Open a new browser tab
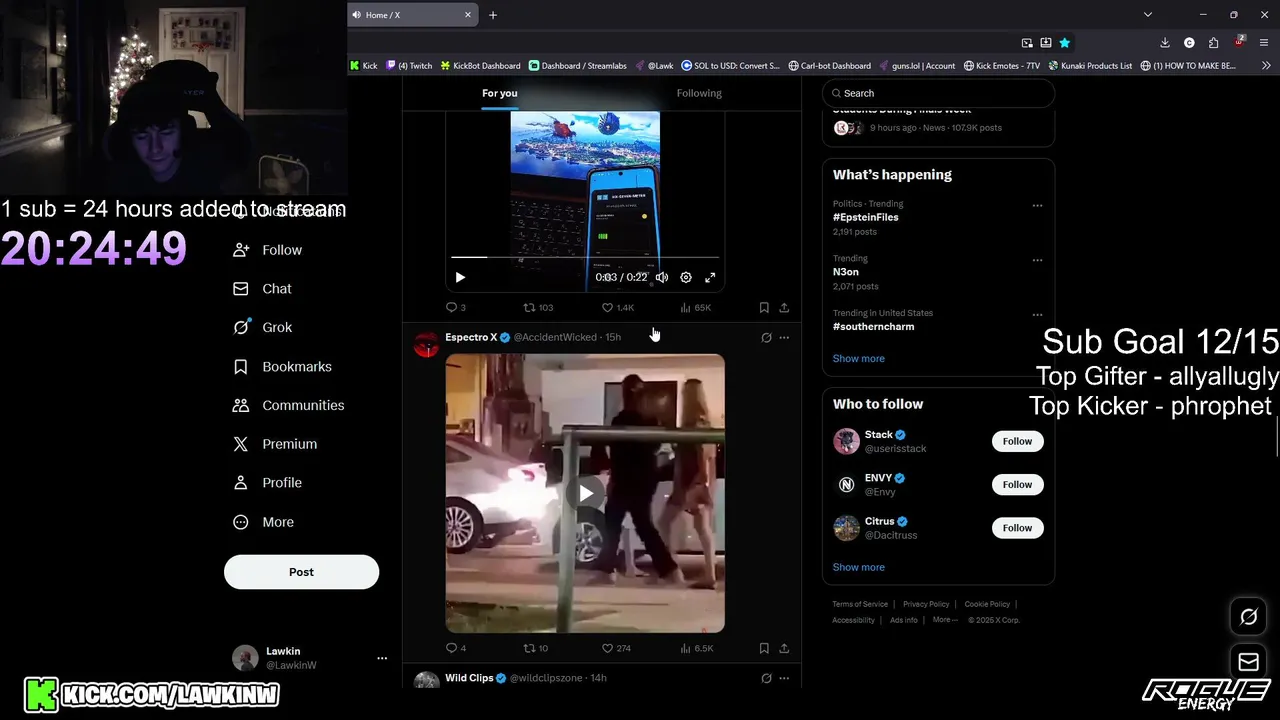This screenshot has height=720, width=1280. [493, 15]
